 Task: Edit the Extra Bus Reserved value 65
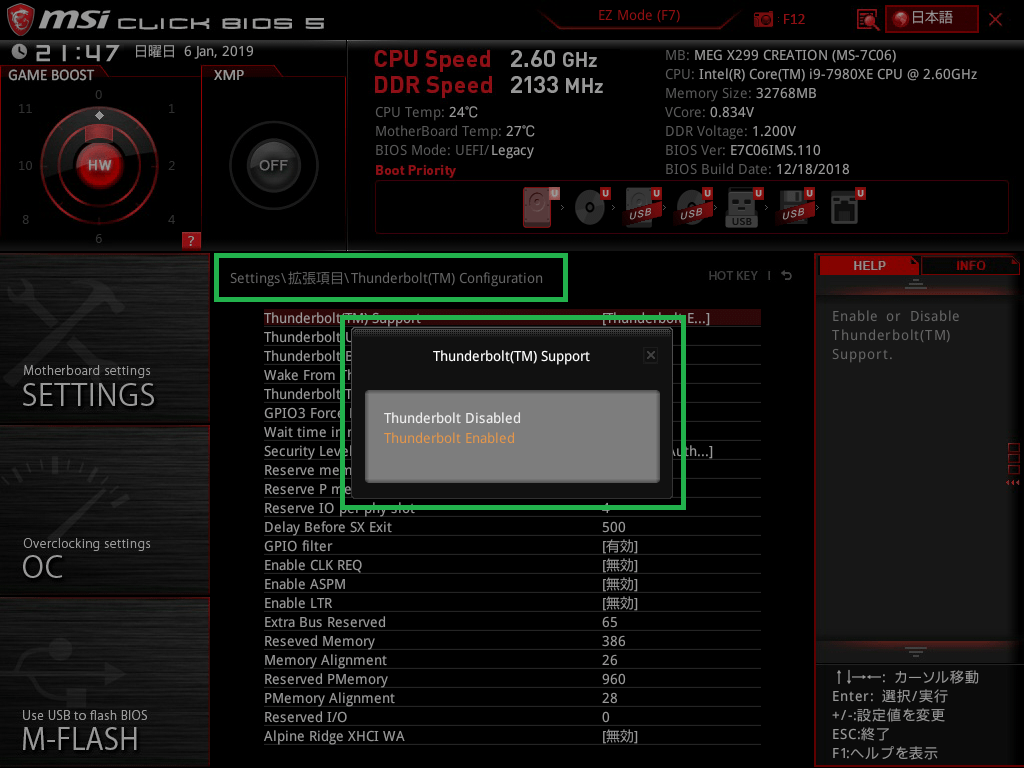(x=610, y=622)
